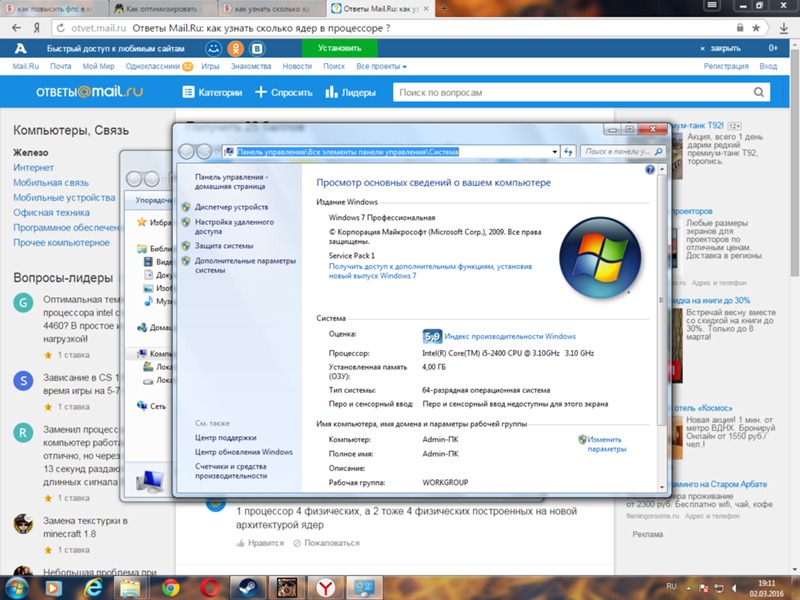Switch to the "как повысить фпс" browser tab
This screenshot has width=800, height=600.
pyautogui.click(x=55, y=9)
